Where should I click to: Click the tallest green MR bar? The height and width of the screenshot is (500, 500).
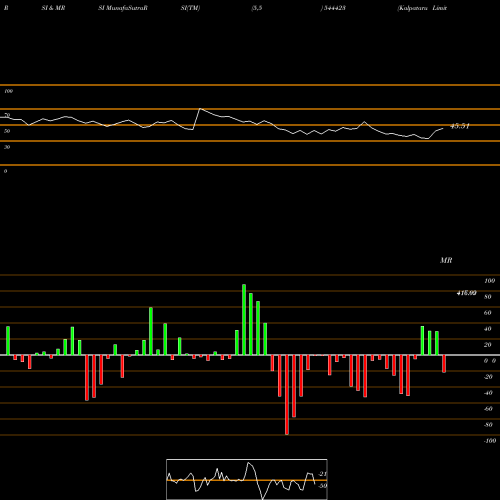[244, 320]
